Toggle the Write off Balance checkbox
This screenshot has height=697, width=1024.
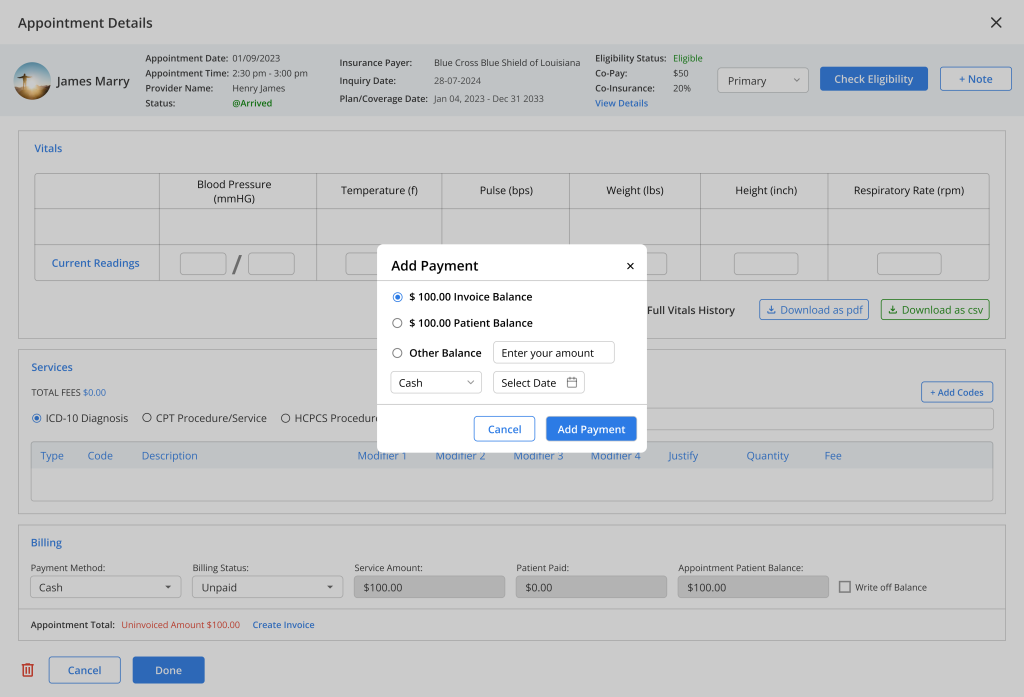click(845, 587)
